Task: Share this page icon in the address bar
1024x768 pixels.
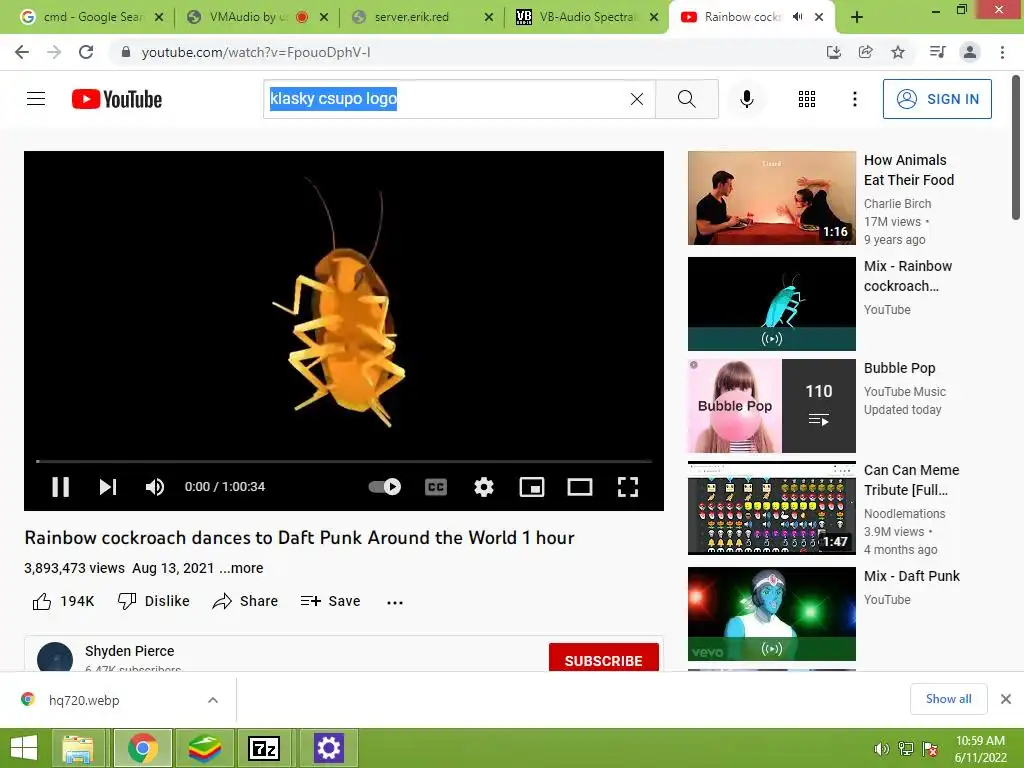Action: (865, 52)
